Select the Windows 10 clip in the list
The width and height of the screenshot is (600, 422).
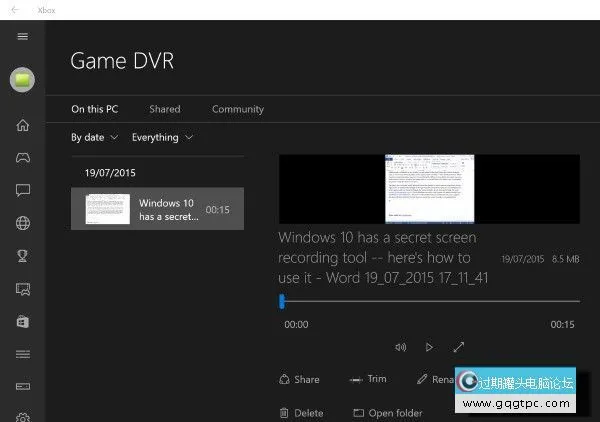pos(157,209)
